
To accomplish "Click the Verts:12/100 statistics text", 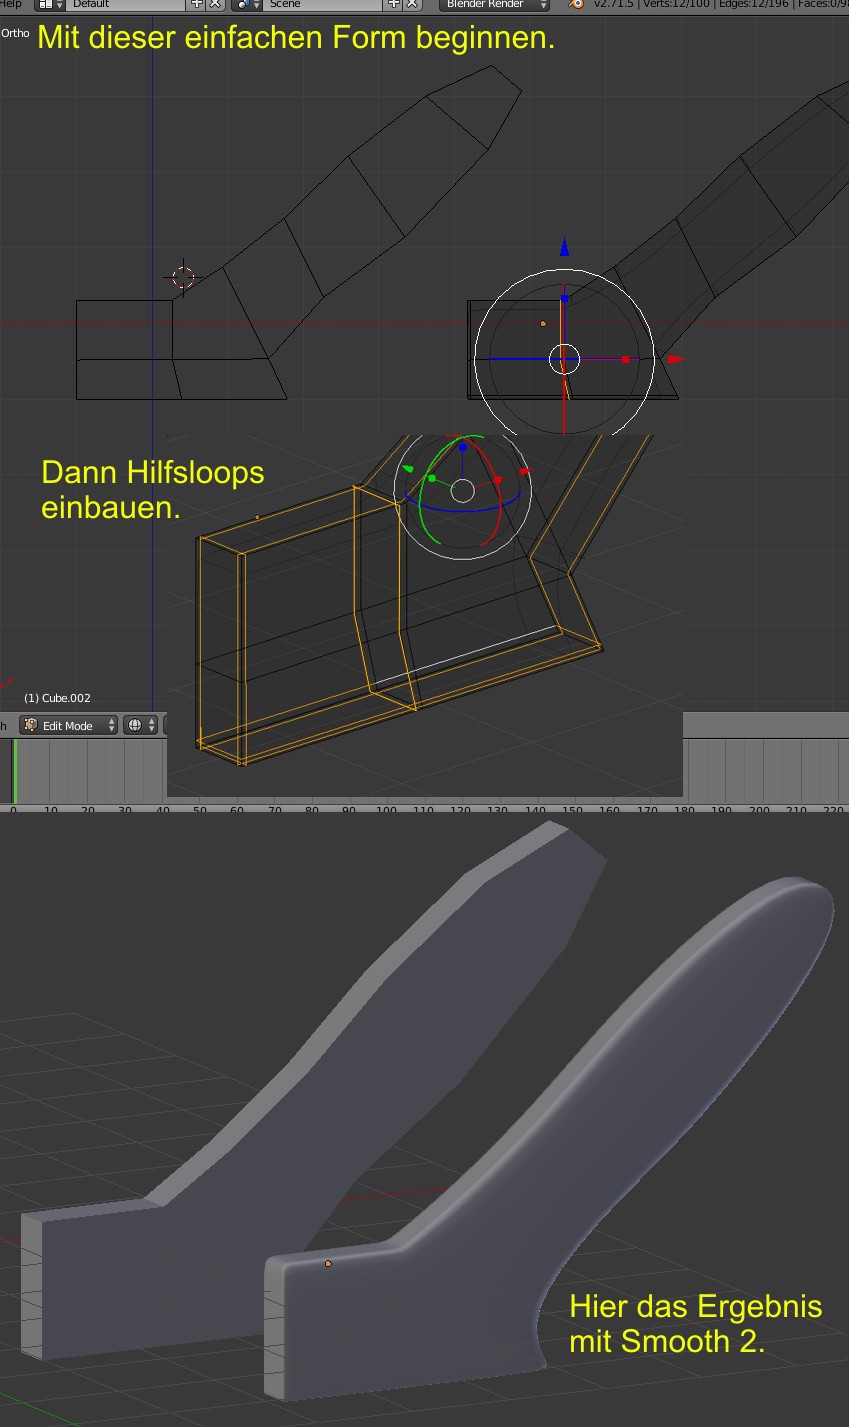I will coord(677,5).
